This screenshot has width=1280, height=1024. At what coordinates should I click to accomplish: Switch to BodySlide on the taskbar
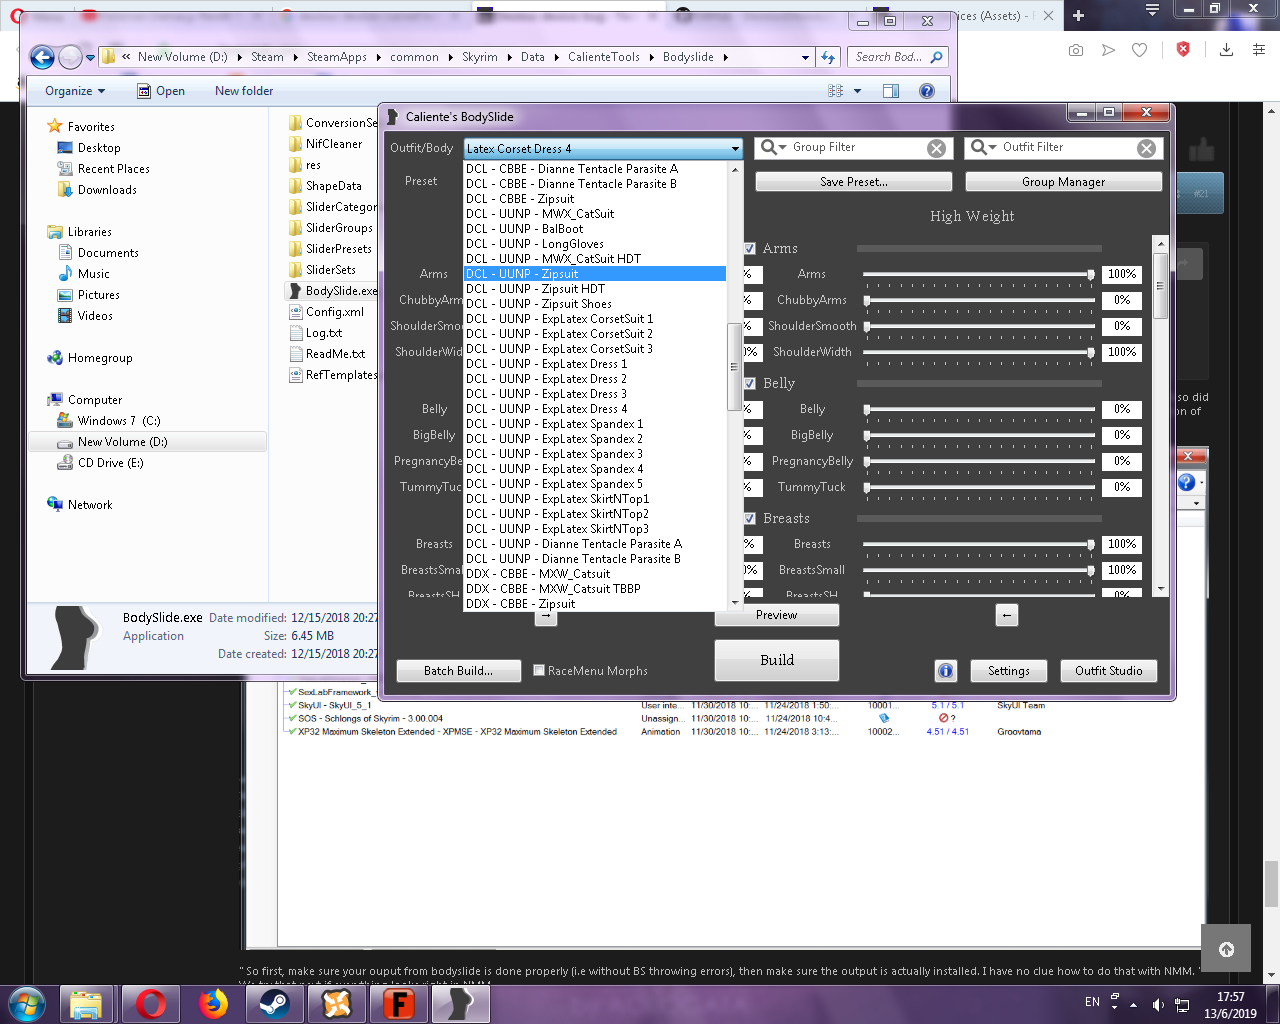[x=461, y=1003]
